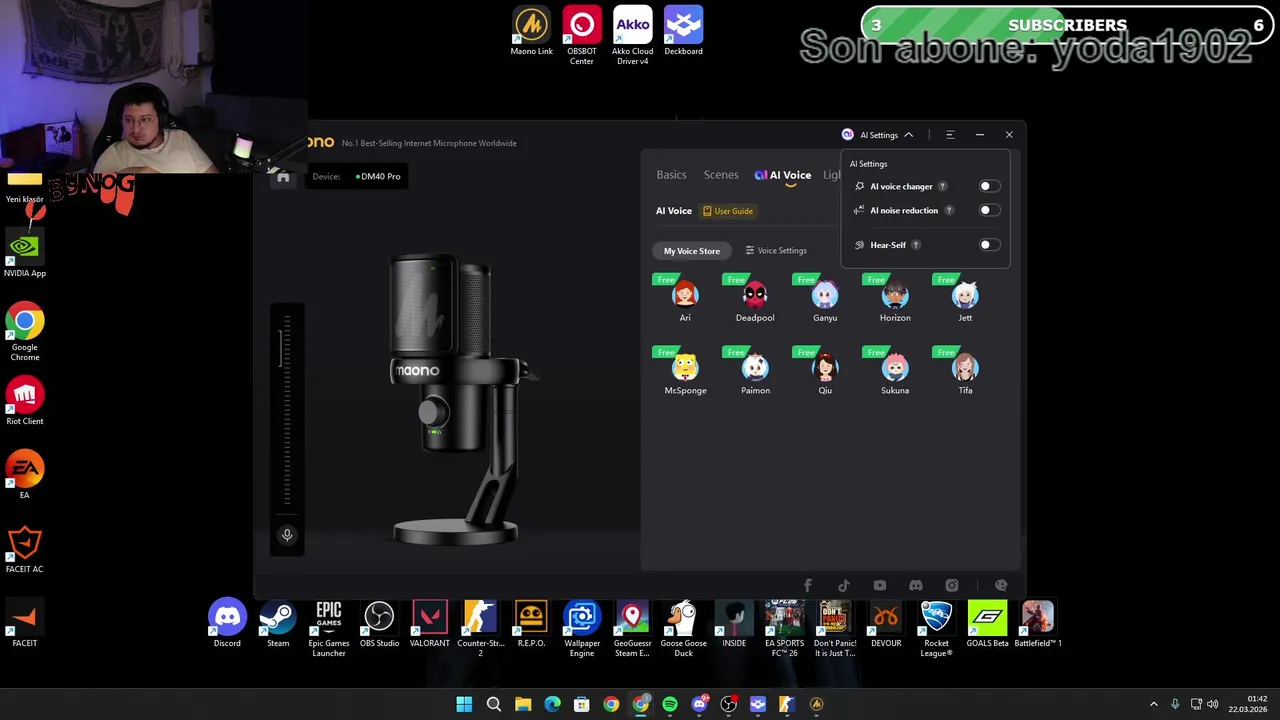Switch to the Basics tab

(x=671, y=175)
